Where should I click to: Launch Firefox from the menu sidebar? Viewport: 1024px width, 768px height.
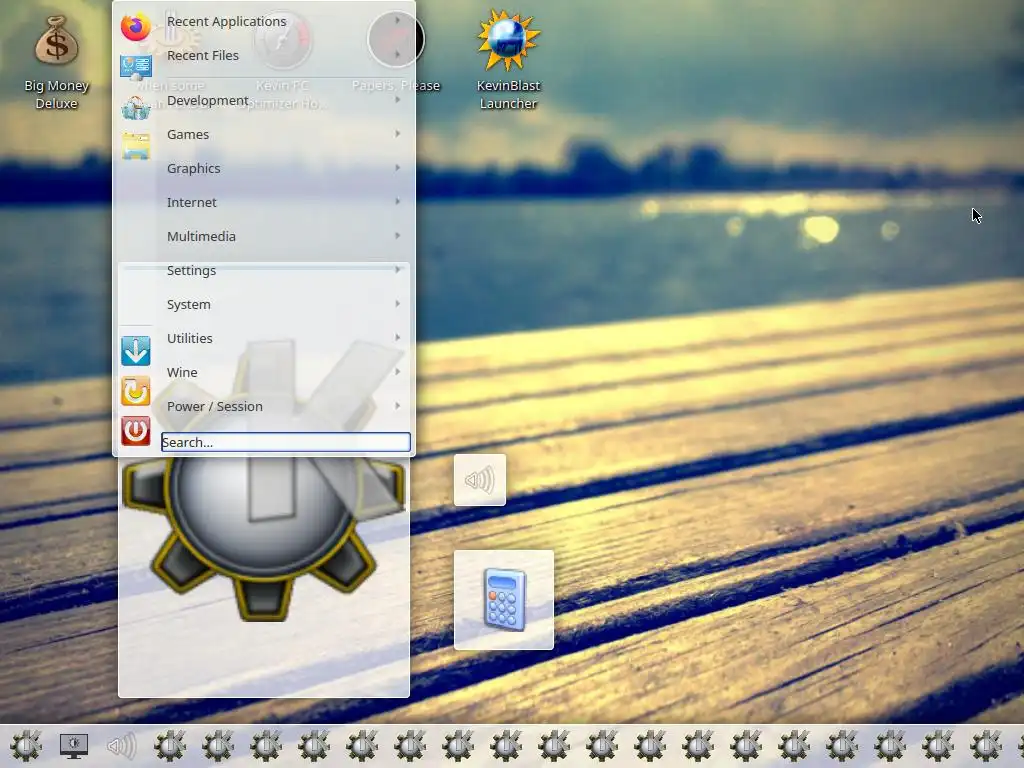tap(136, 27)
